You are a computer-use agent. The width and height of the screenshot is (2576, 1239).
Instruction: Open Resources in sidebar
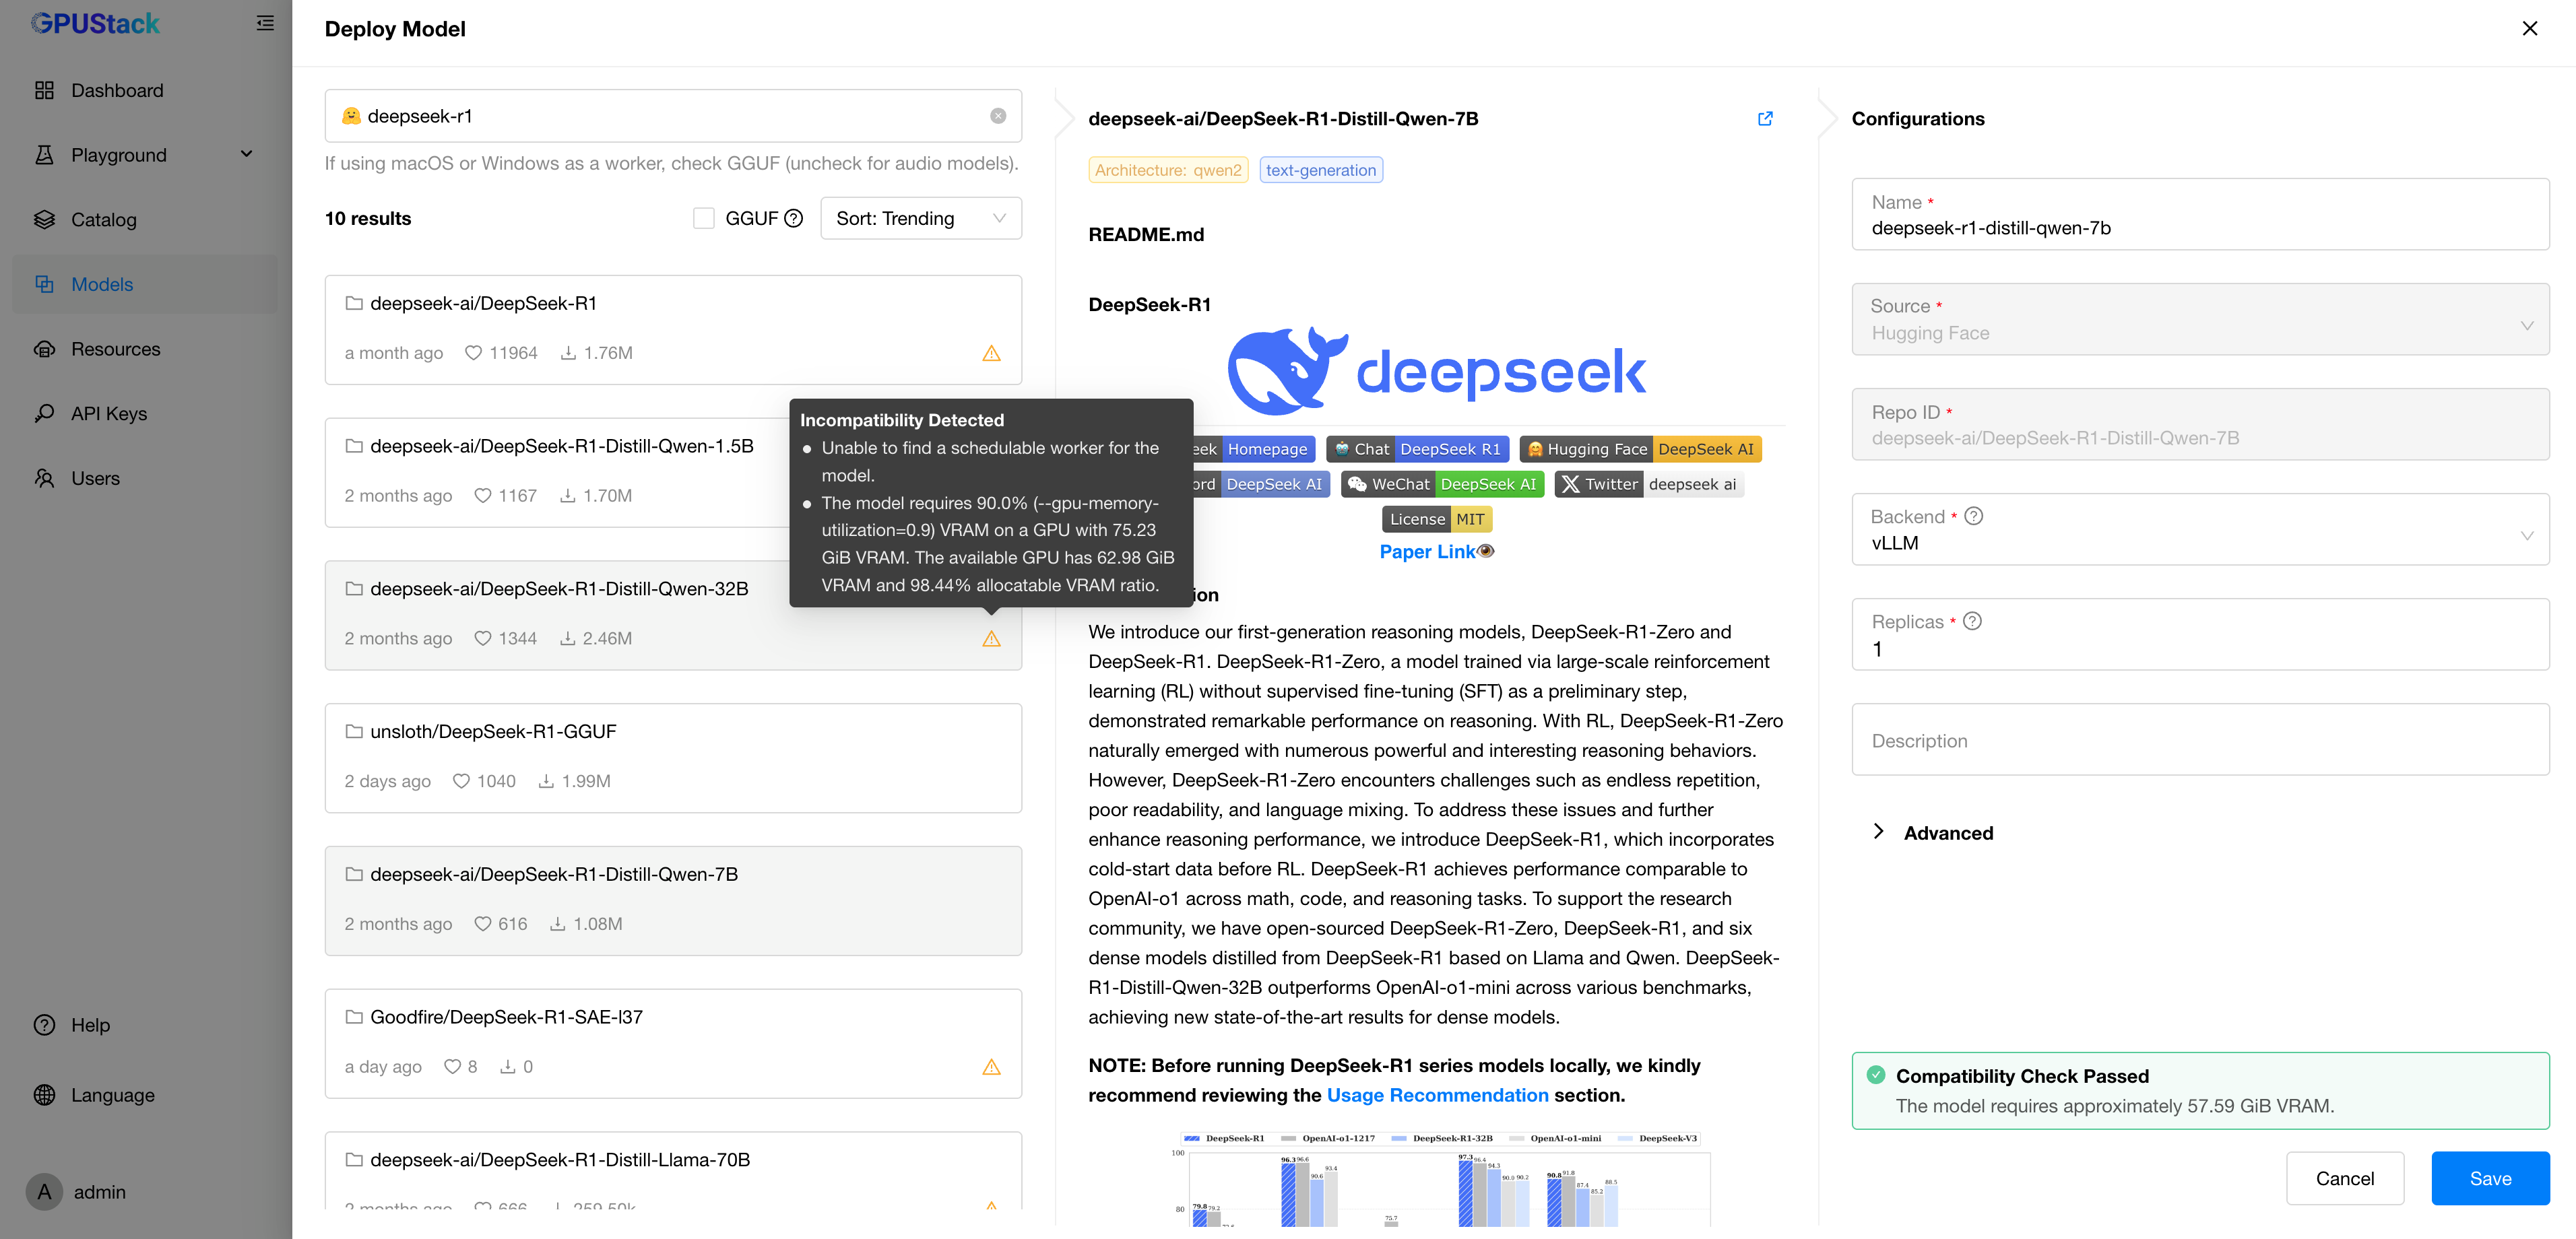point(145,349)
